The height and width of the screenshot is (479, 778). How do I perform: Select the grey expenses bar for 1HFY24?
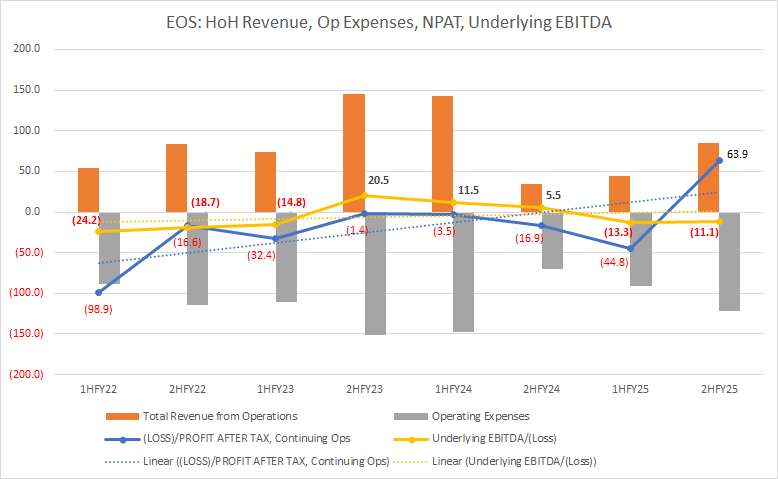click(x=465, y=271)
